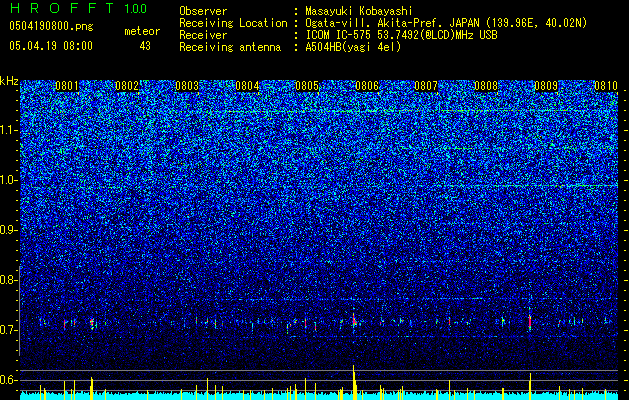The height and width of the screenshot is (400, 629).
Task: Click the HROFFT 1.0.0 title text
Action: tap(78, 8)
